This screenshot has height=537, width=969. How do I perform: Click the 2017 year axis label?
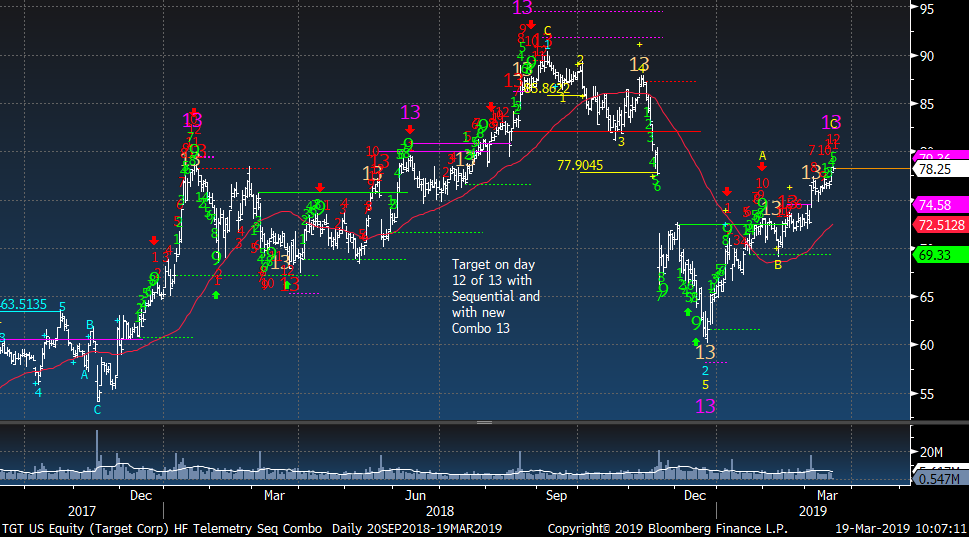coord(82,512)
